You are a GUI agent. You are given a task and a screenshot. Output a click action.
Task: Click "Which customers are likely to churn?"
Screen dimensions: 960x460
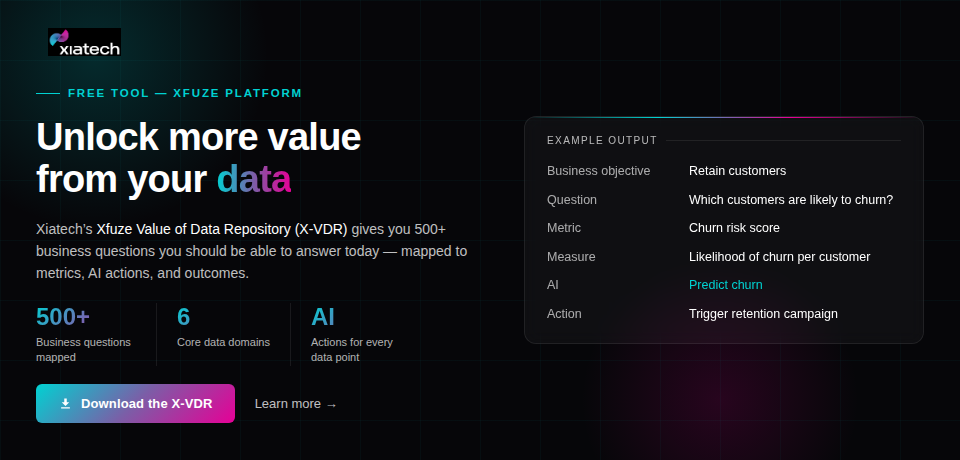(790, 200)
